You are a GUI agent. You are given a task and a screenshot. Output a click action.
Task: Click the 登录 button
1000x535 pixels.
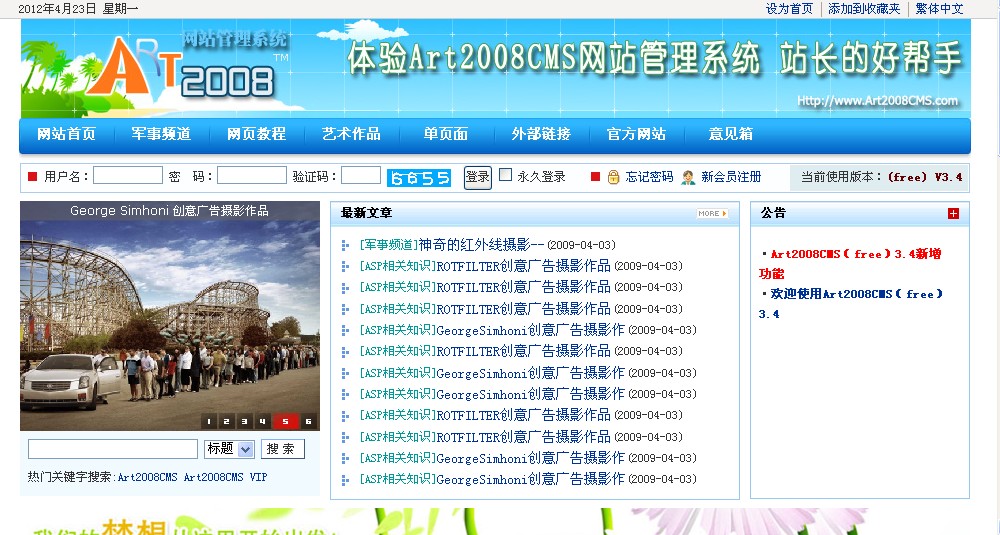click(x=477, y=177)
